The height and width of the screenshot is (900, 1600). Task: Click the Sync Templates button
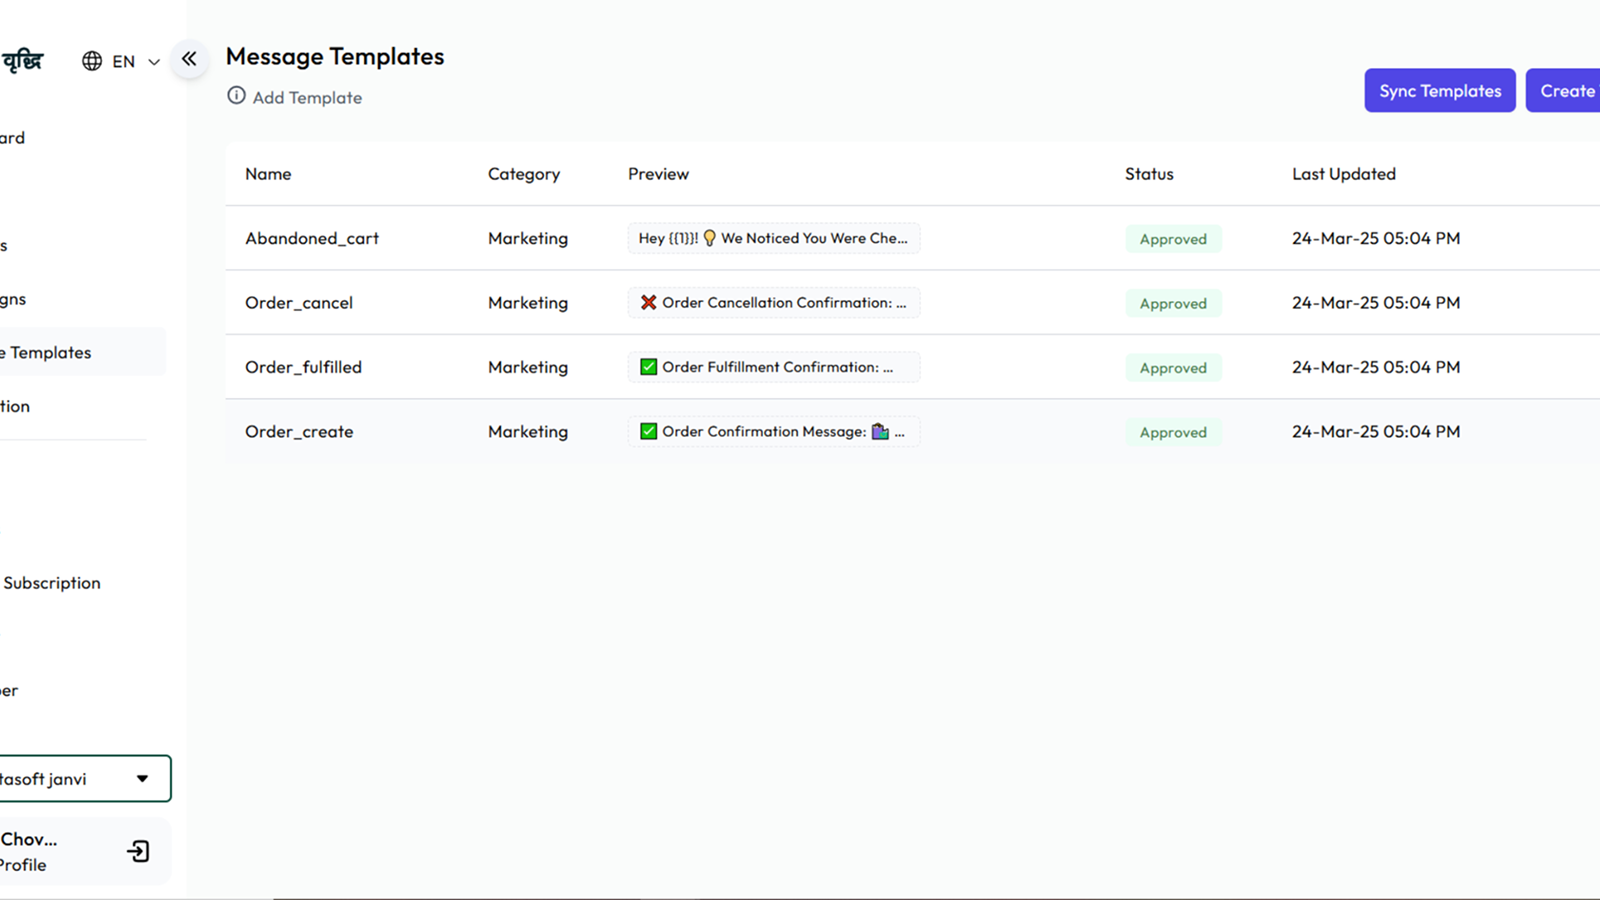1439,91
